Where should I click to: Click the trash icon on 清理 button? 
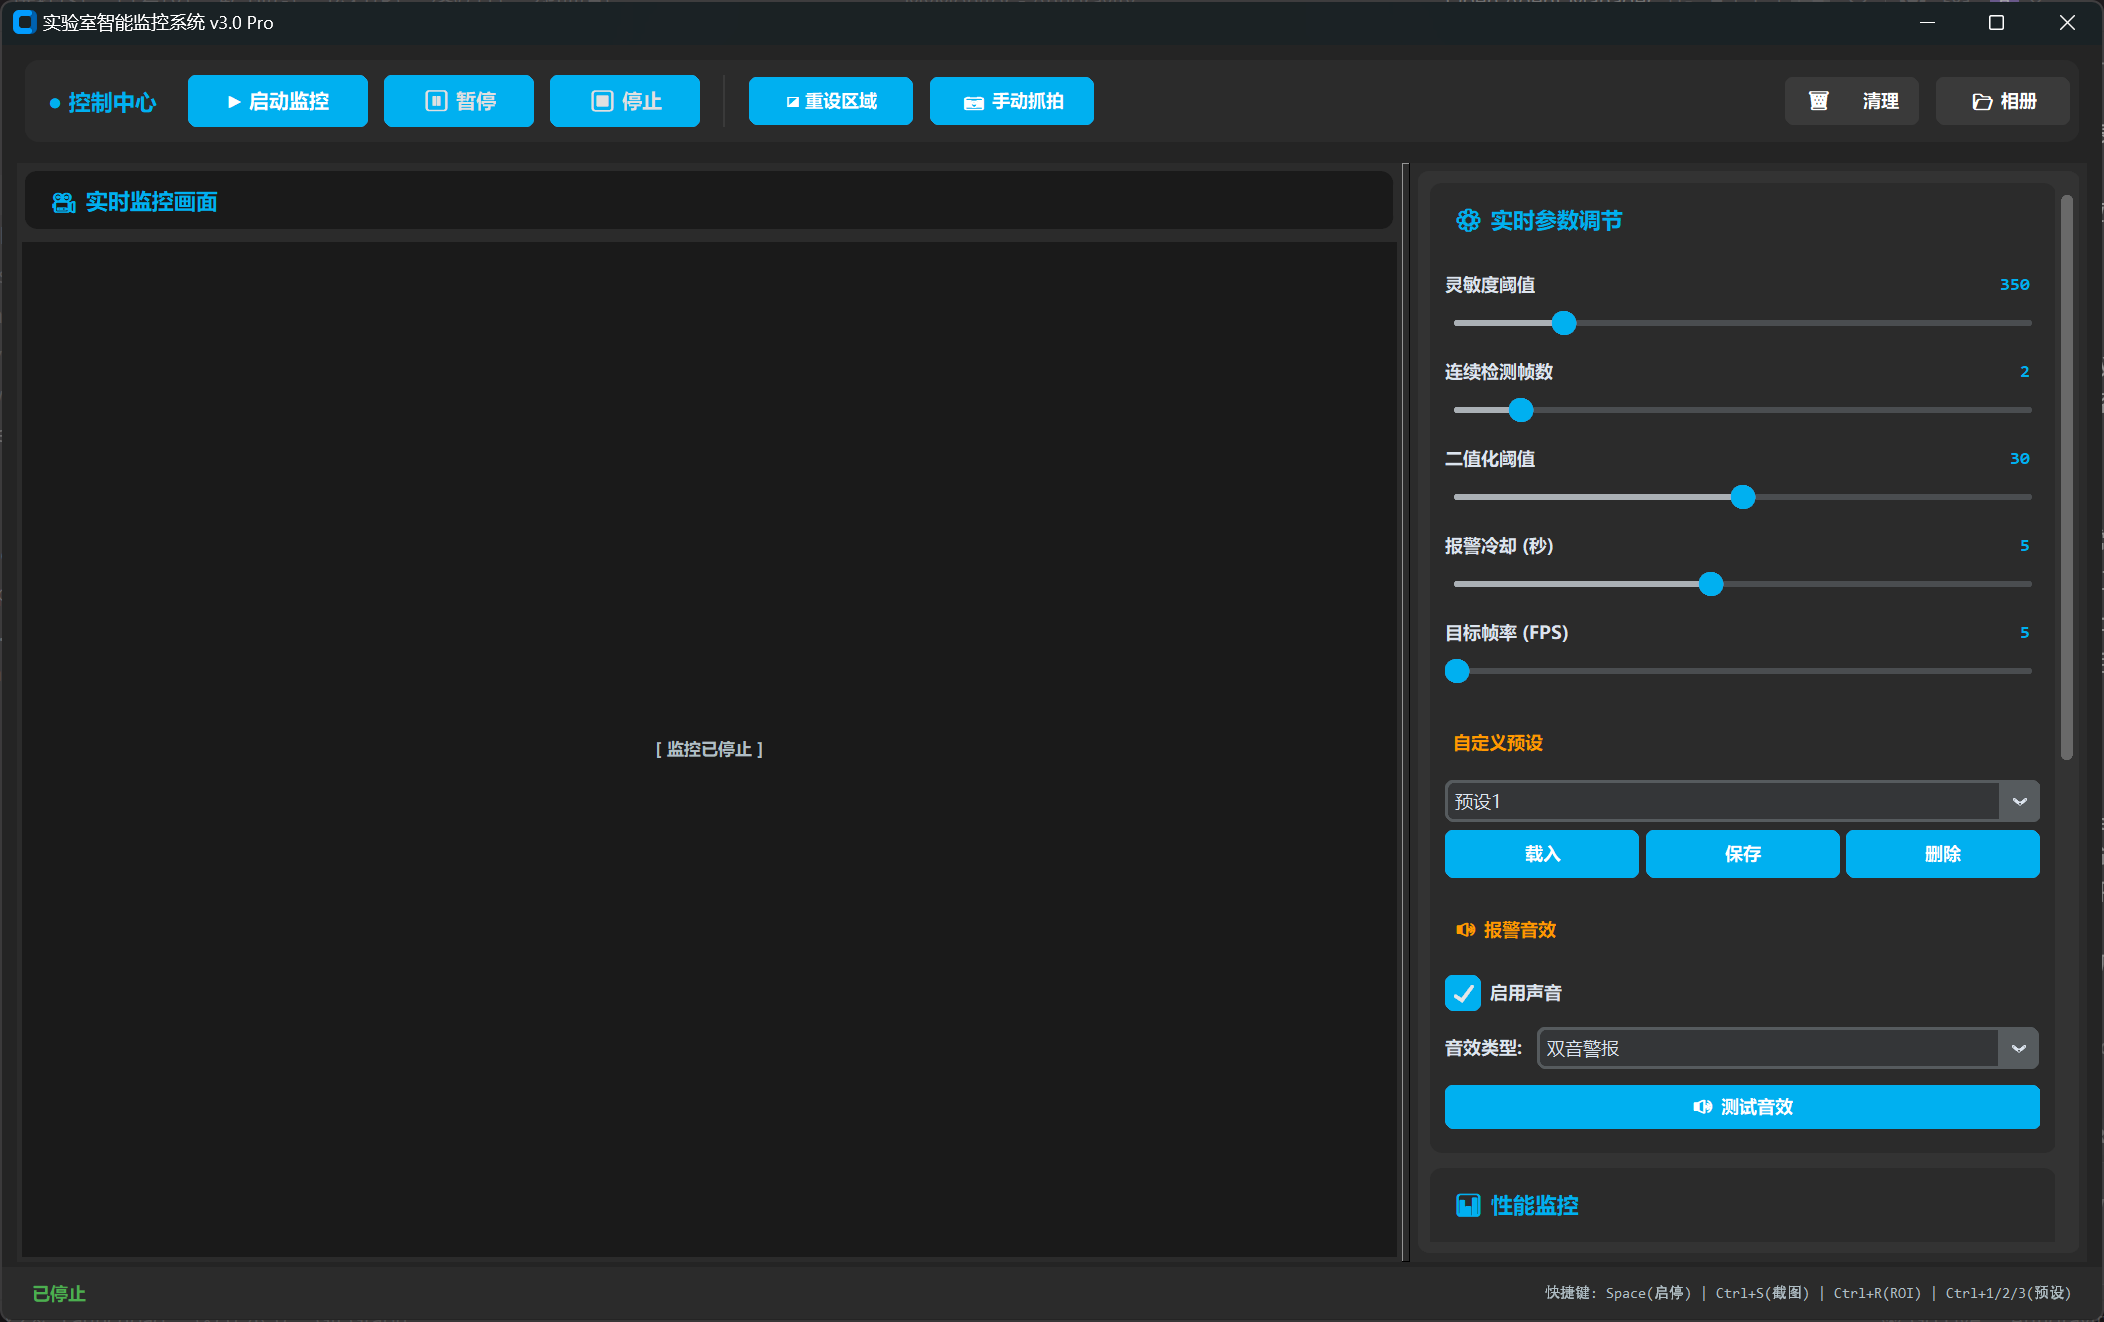pyautogui.click(x=1819, y=100)
